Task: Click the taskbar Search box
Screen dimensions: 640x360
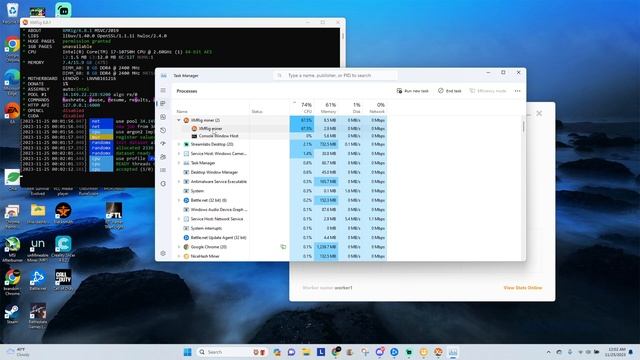Action: click(x=231, y=352)
